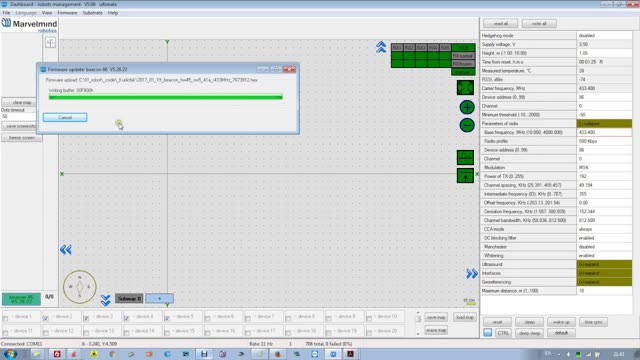640x360 pixels.
Task: Click the Power of TX value 192
Action: (604, 176)
